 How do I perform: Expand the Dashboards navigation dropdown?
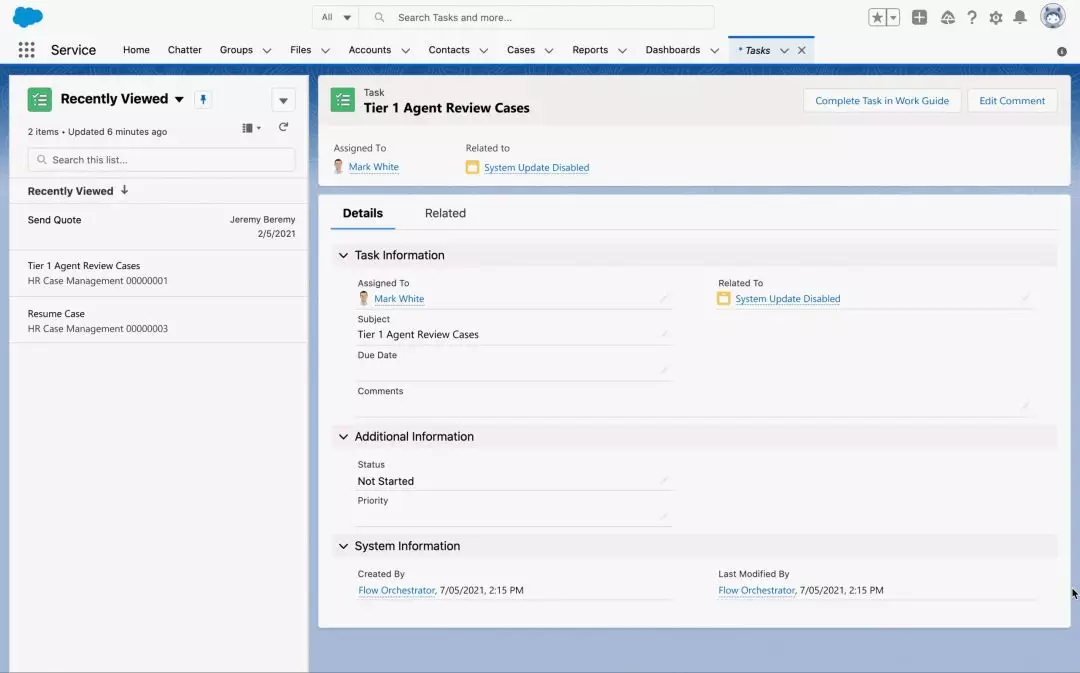point(714,50)
